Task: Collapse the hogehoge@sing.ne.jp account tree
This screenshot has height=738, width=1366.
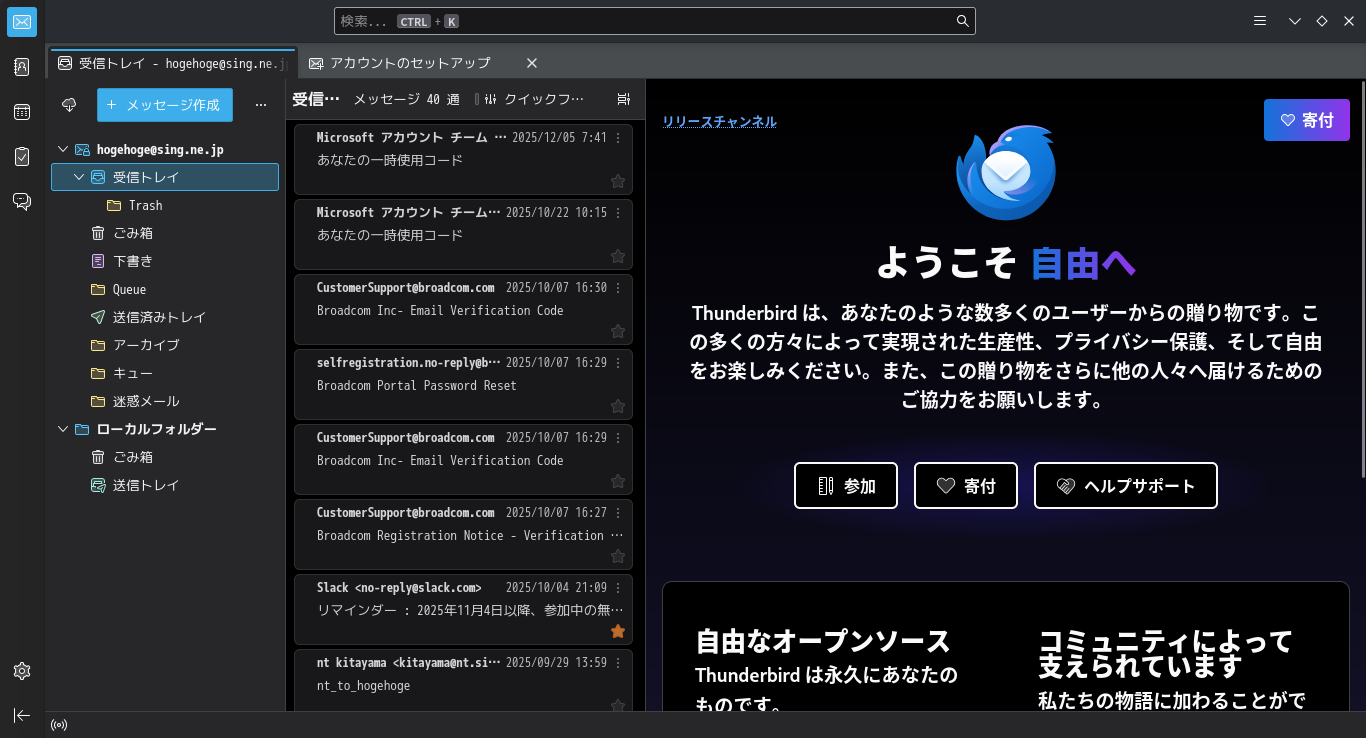Action: tap(63, 149)
